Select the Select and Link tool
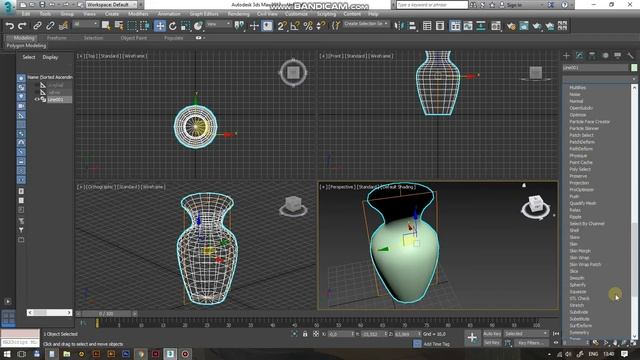The image size is (640, 360). (x=37, y=26)
